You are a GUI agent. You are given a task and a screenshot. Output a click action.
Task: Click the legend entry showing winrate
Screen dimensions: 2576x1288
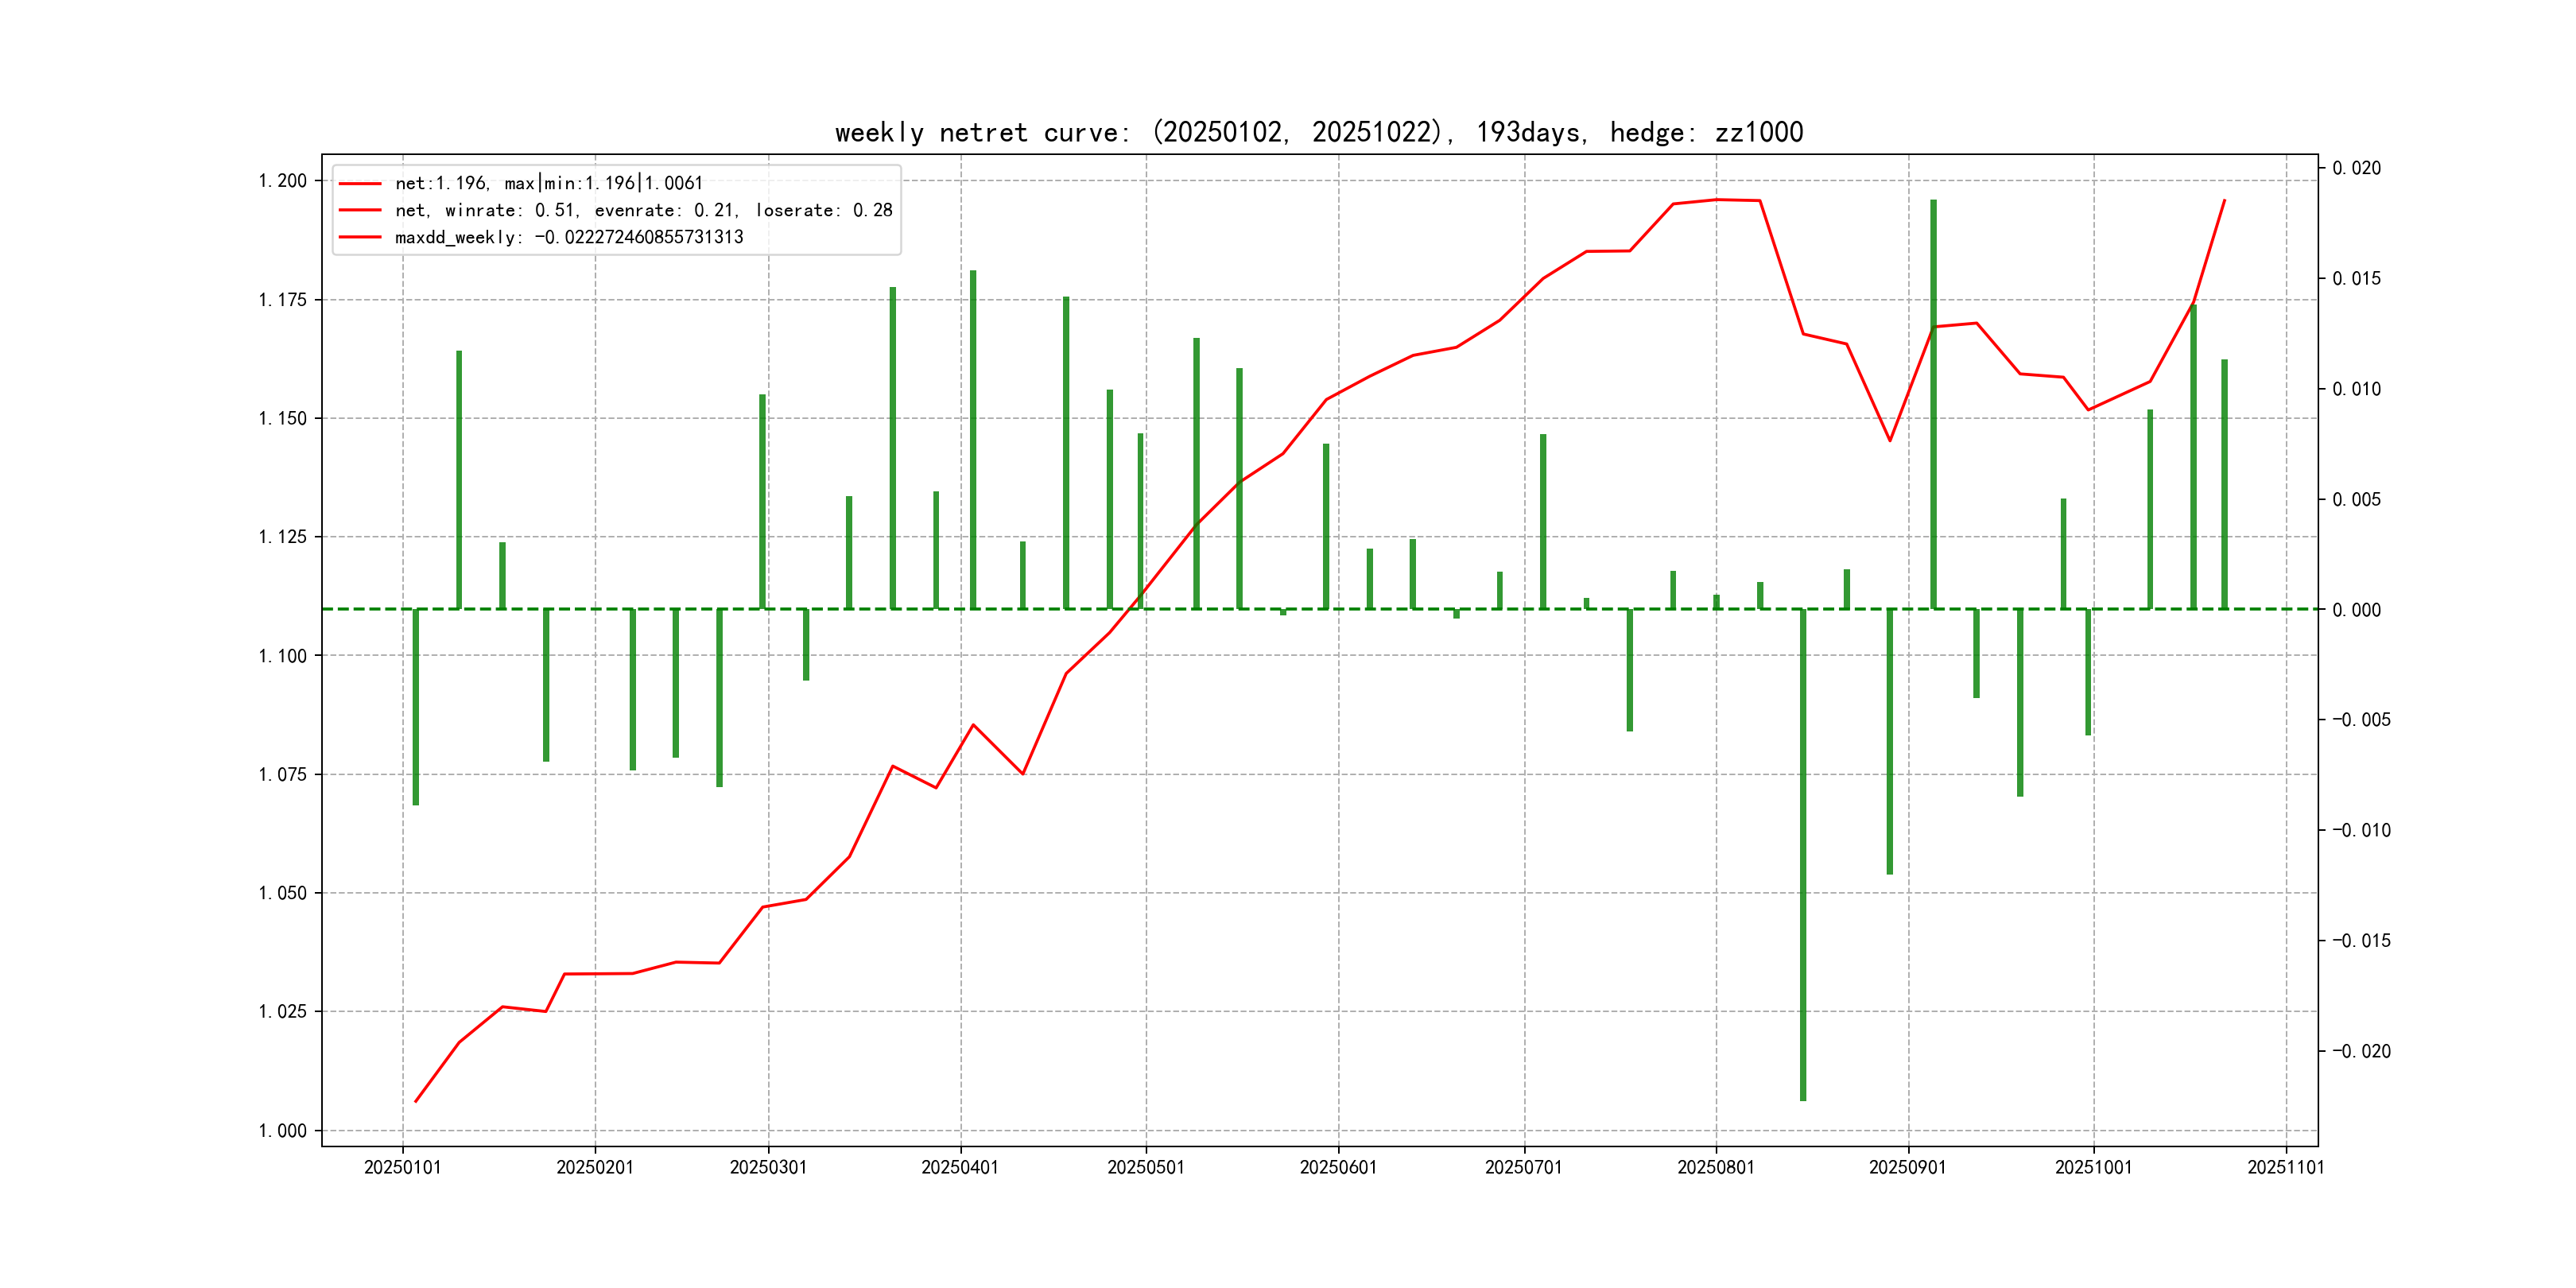coord(643,210)
